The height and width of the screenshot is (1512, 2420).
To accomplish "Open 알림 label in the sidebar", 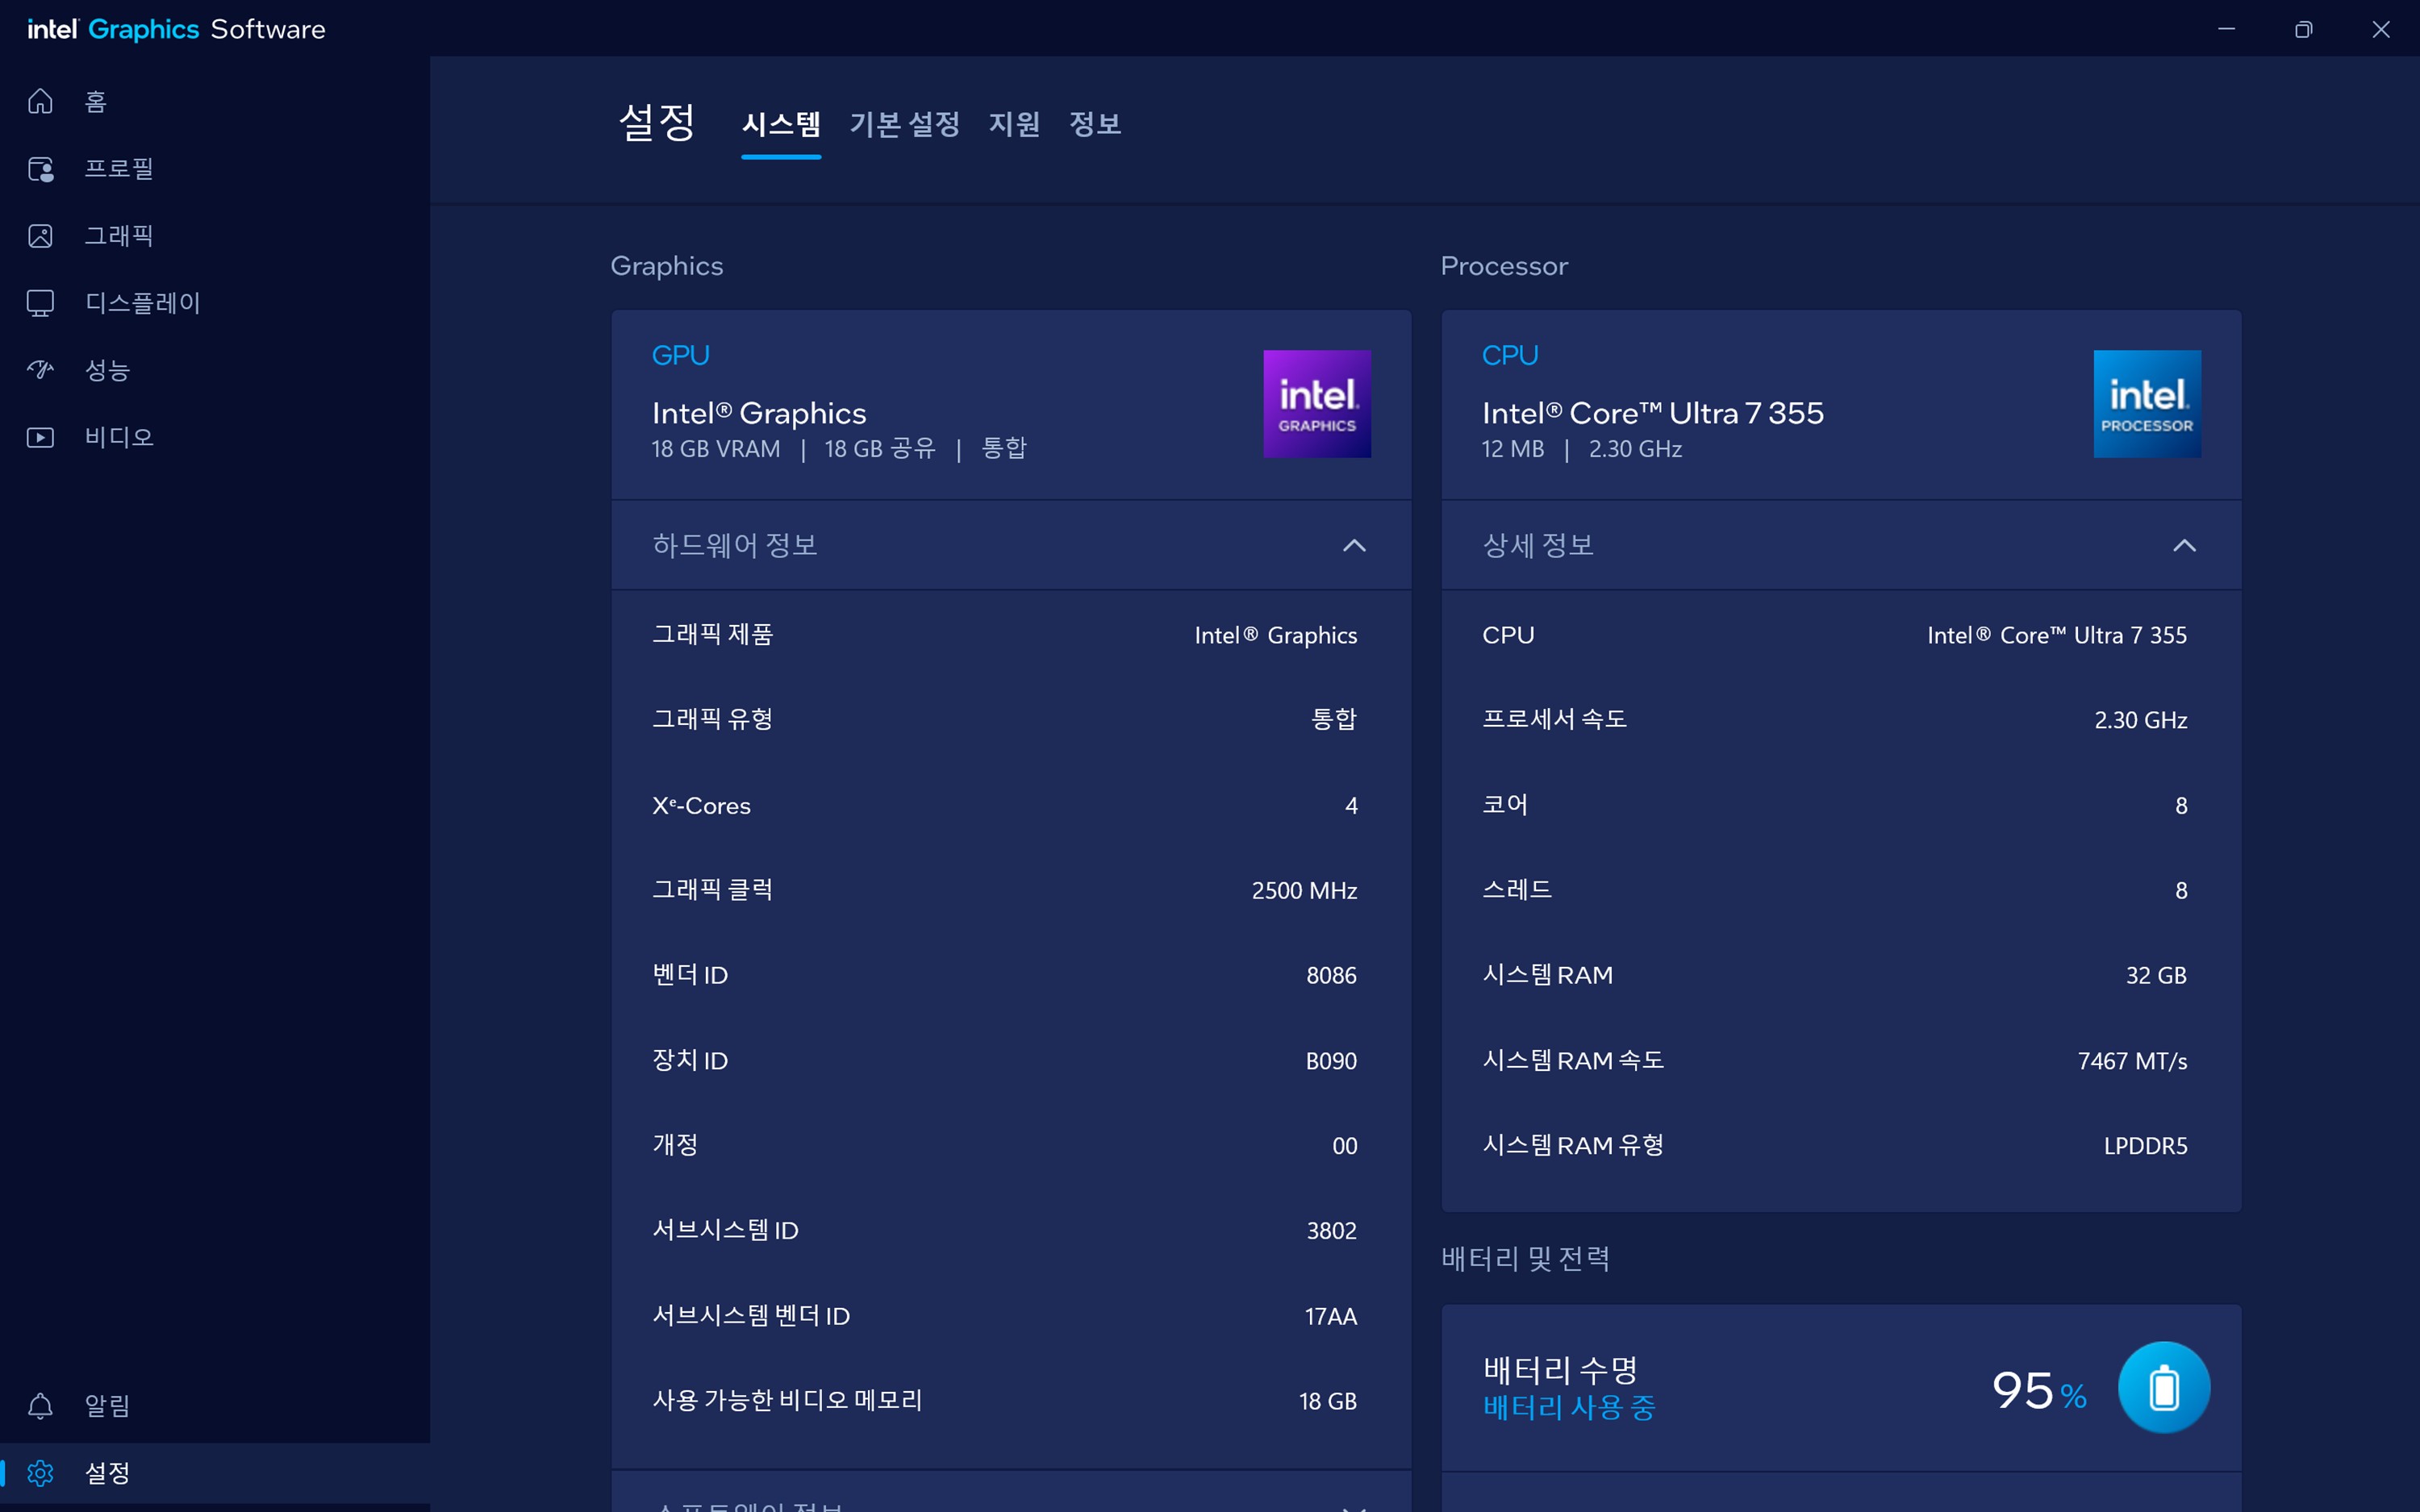I will (x=107, y=1406).
